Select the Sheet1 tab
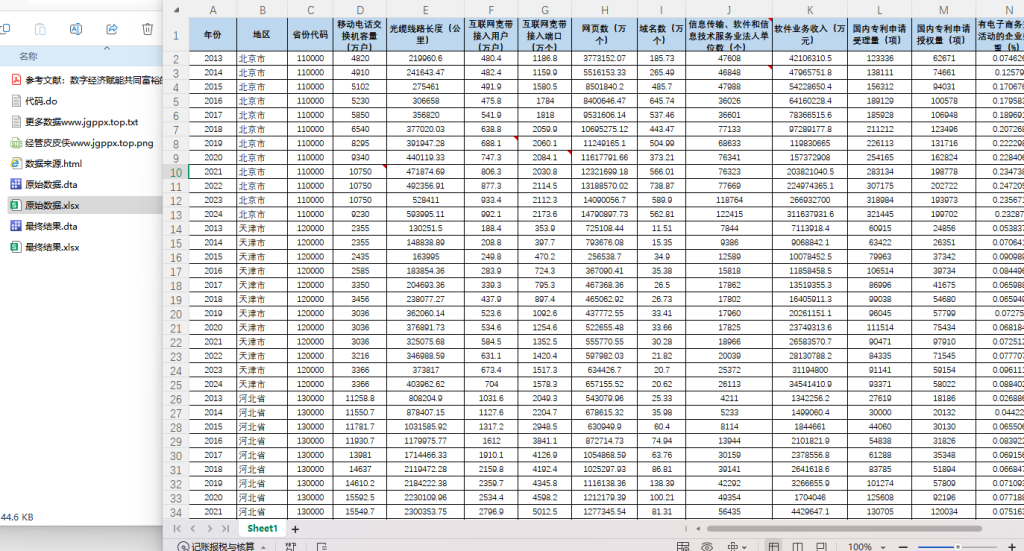Image resolution: width=1024 pixels, height=551 pixels. pyautogui.click(x=263, y=528)
